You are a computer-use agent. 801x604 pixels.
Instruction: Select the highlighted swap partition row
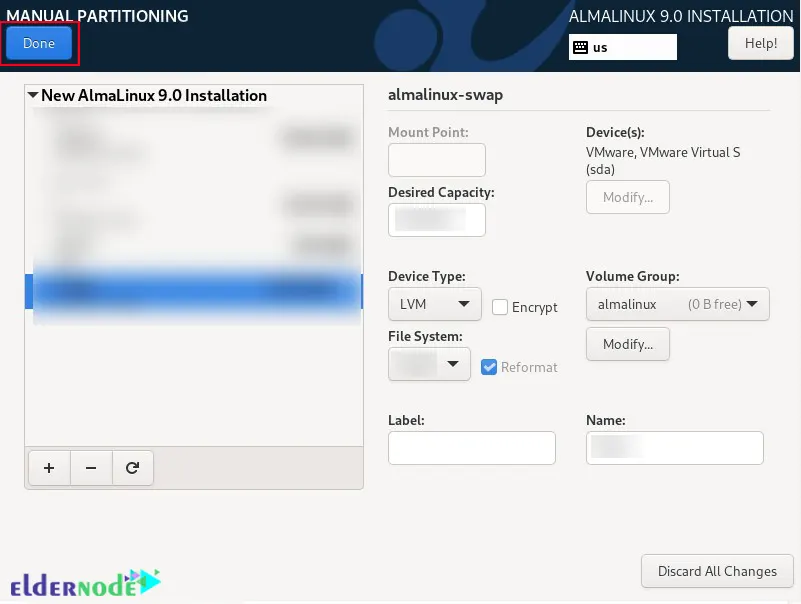[194, 291]
